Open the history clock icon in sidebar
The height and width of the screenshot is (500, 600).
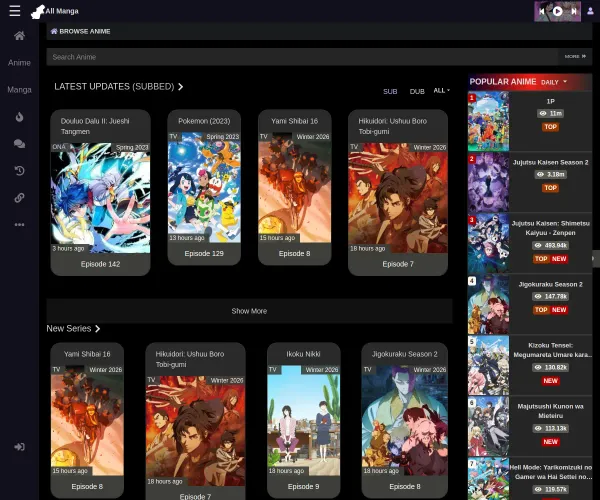click(x=19, y=171)
